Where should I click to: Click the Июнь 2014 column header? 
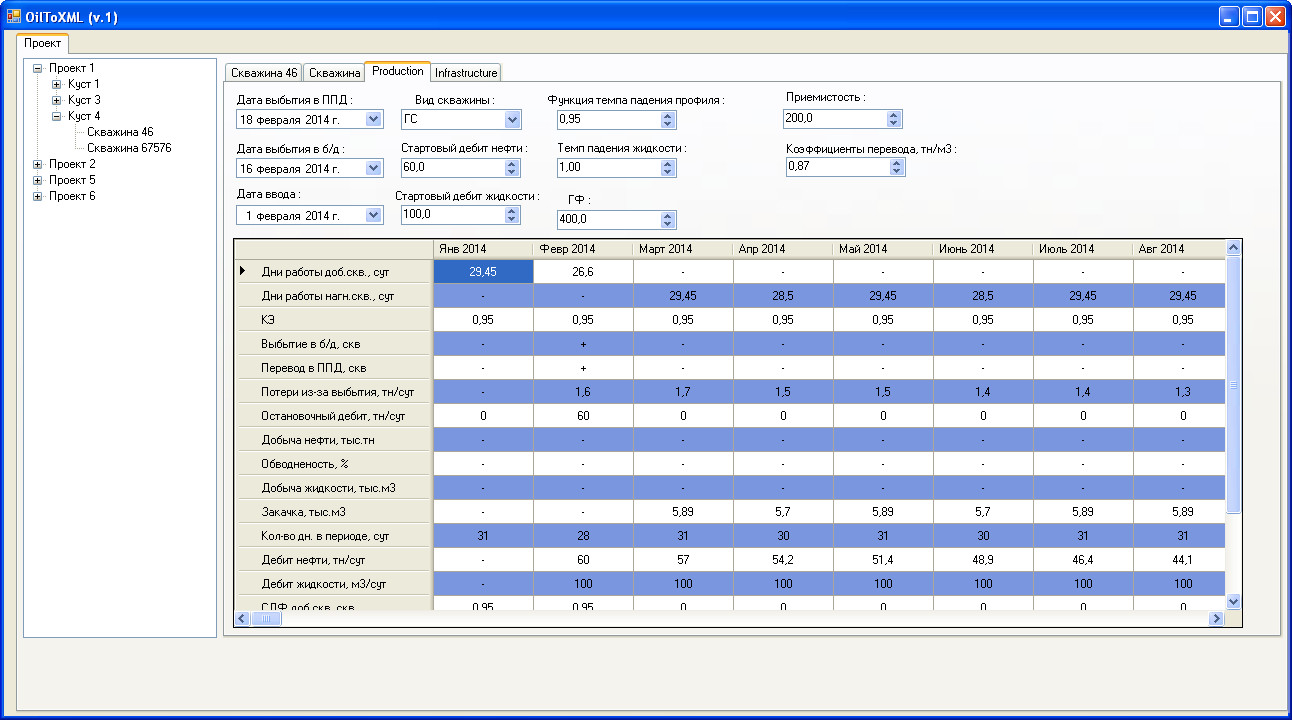tap(983, 248)
